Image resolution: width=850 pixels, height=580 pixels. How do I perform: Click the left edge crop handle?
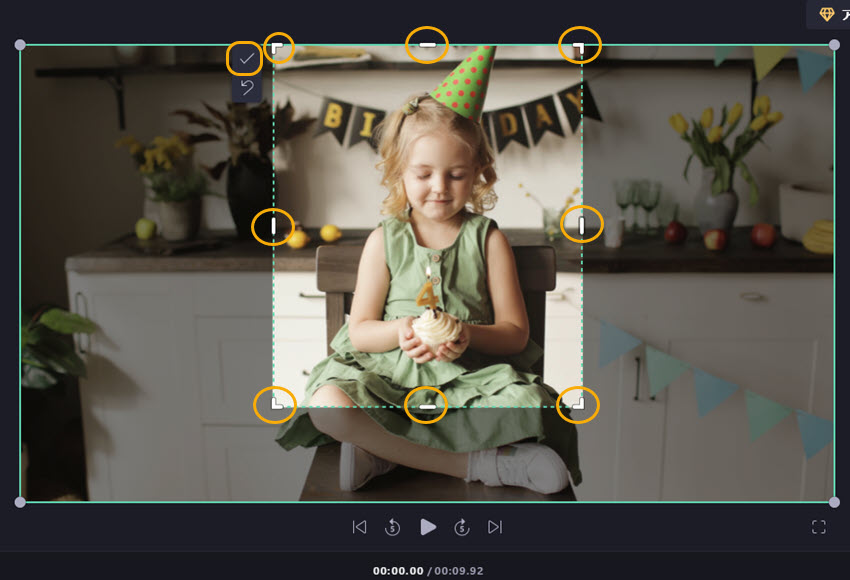click(273, 226)
